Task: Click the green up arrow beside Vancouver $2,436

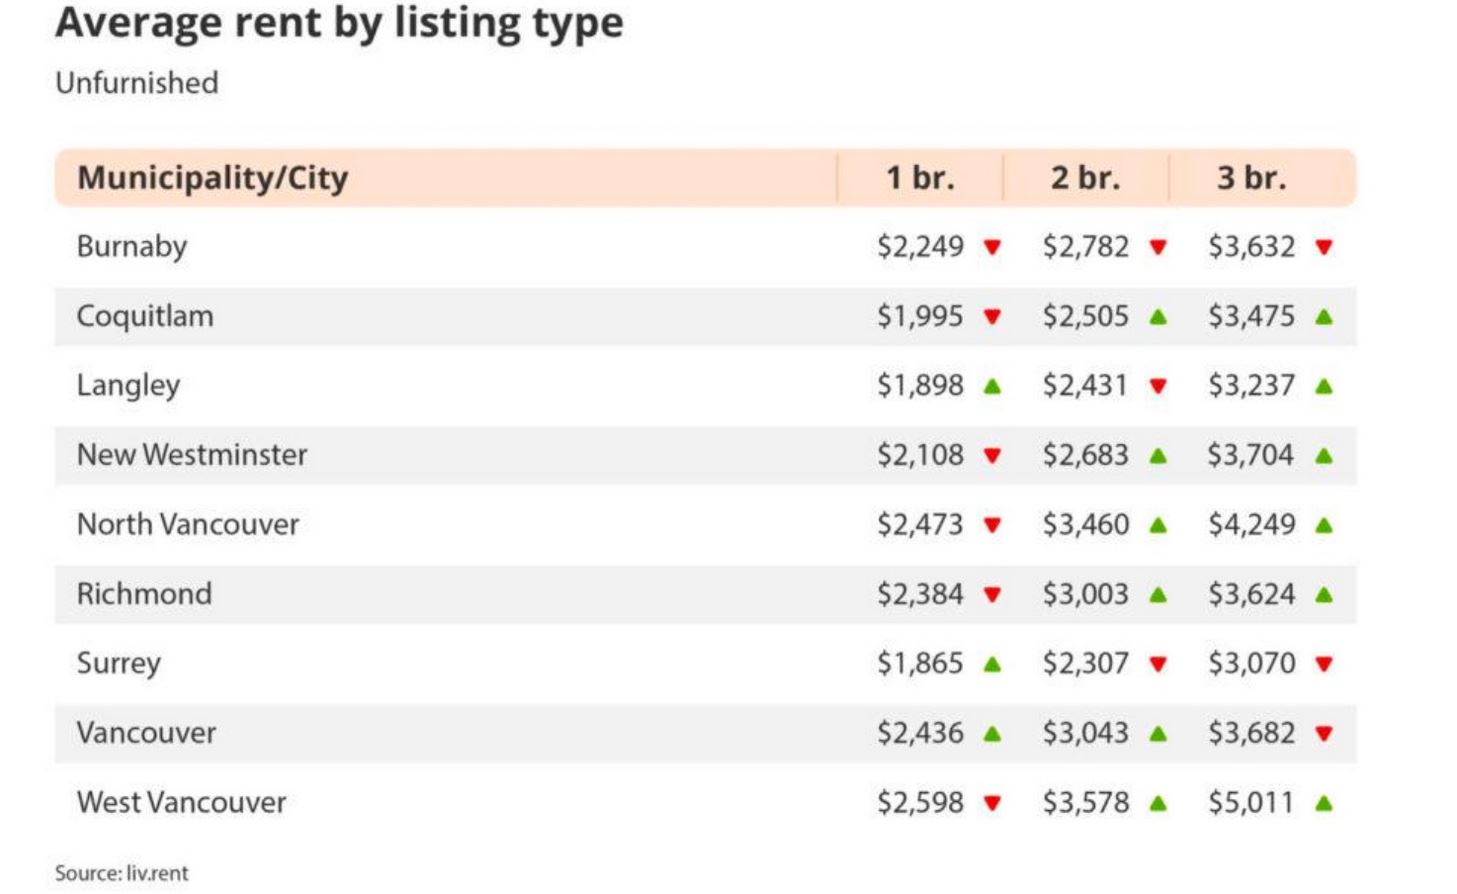Action: (x=992, y=733)
